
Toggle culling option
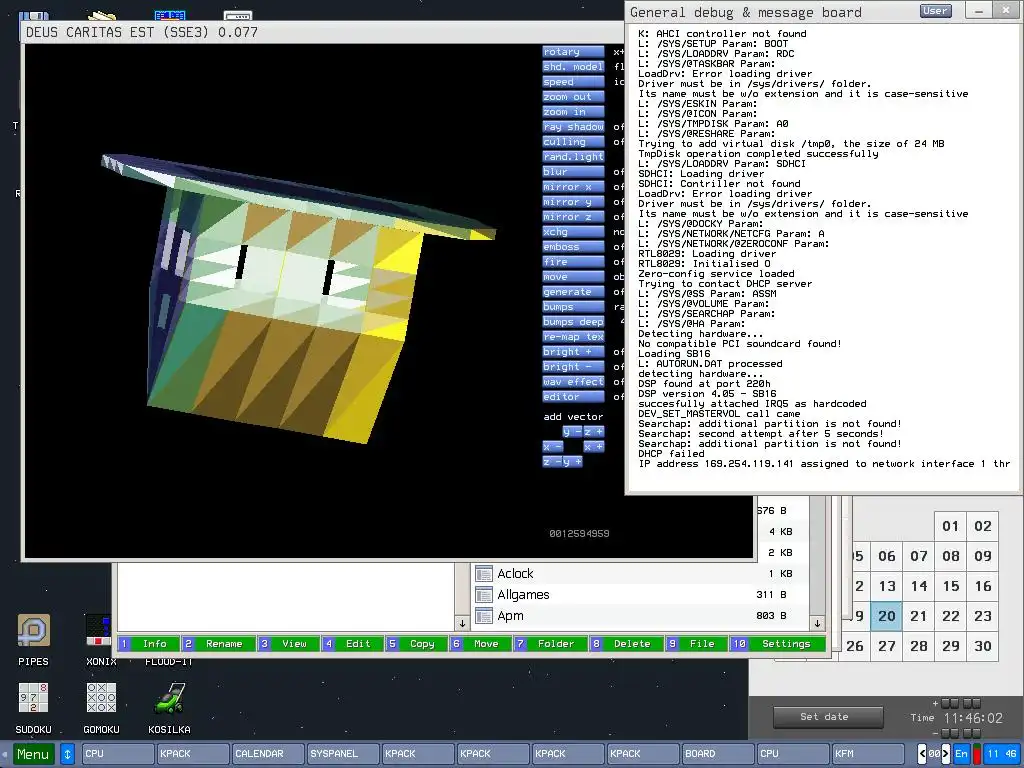click(573, 142)
